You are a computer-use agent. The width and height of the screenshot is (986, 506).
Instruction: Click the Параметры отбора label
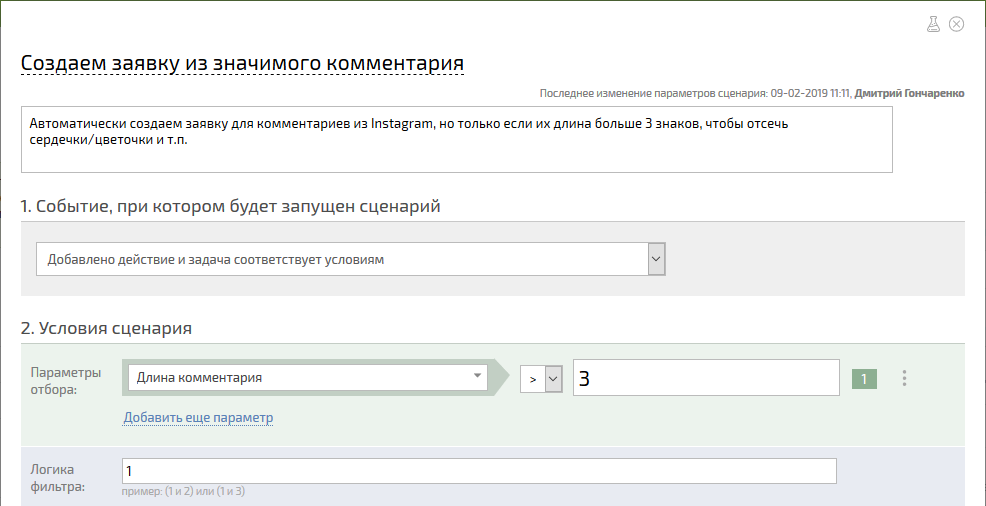[65, 380]
